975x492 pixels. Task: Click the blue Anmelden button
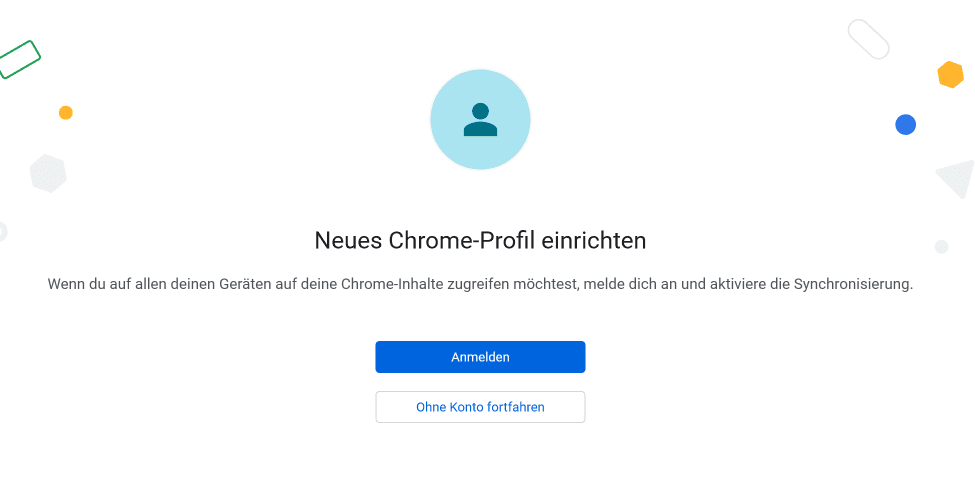point(480,357)
